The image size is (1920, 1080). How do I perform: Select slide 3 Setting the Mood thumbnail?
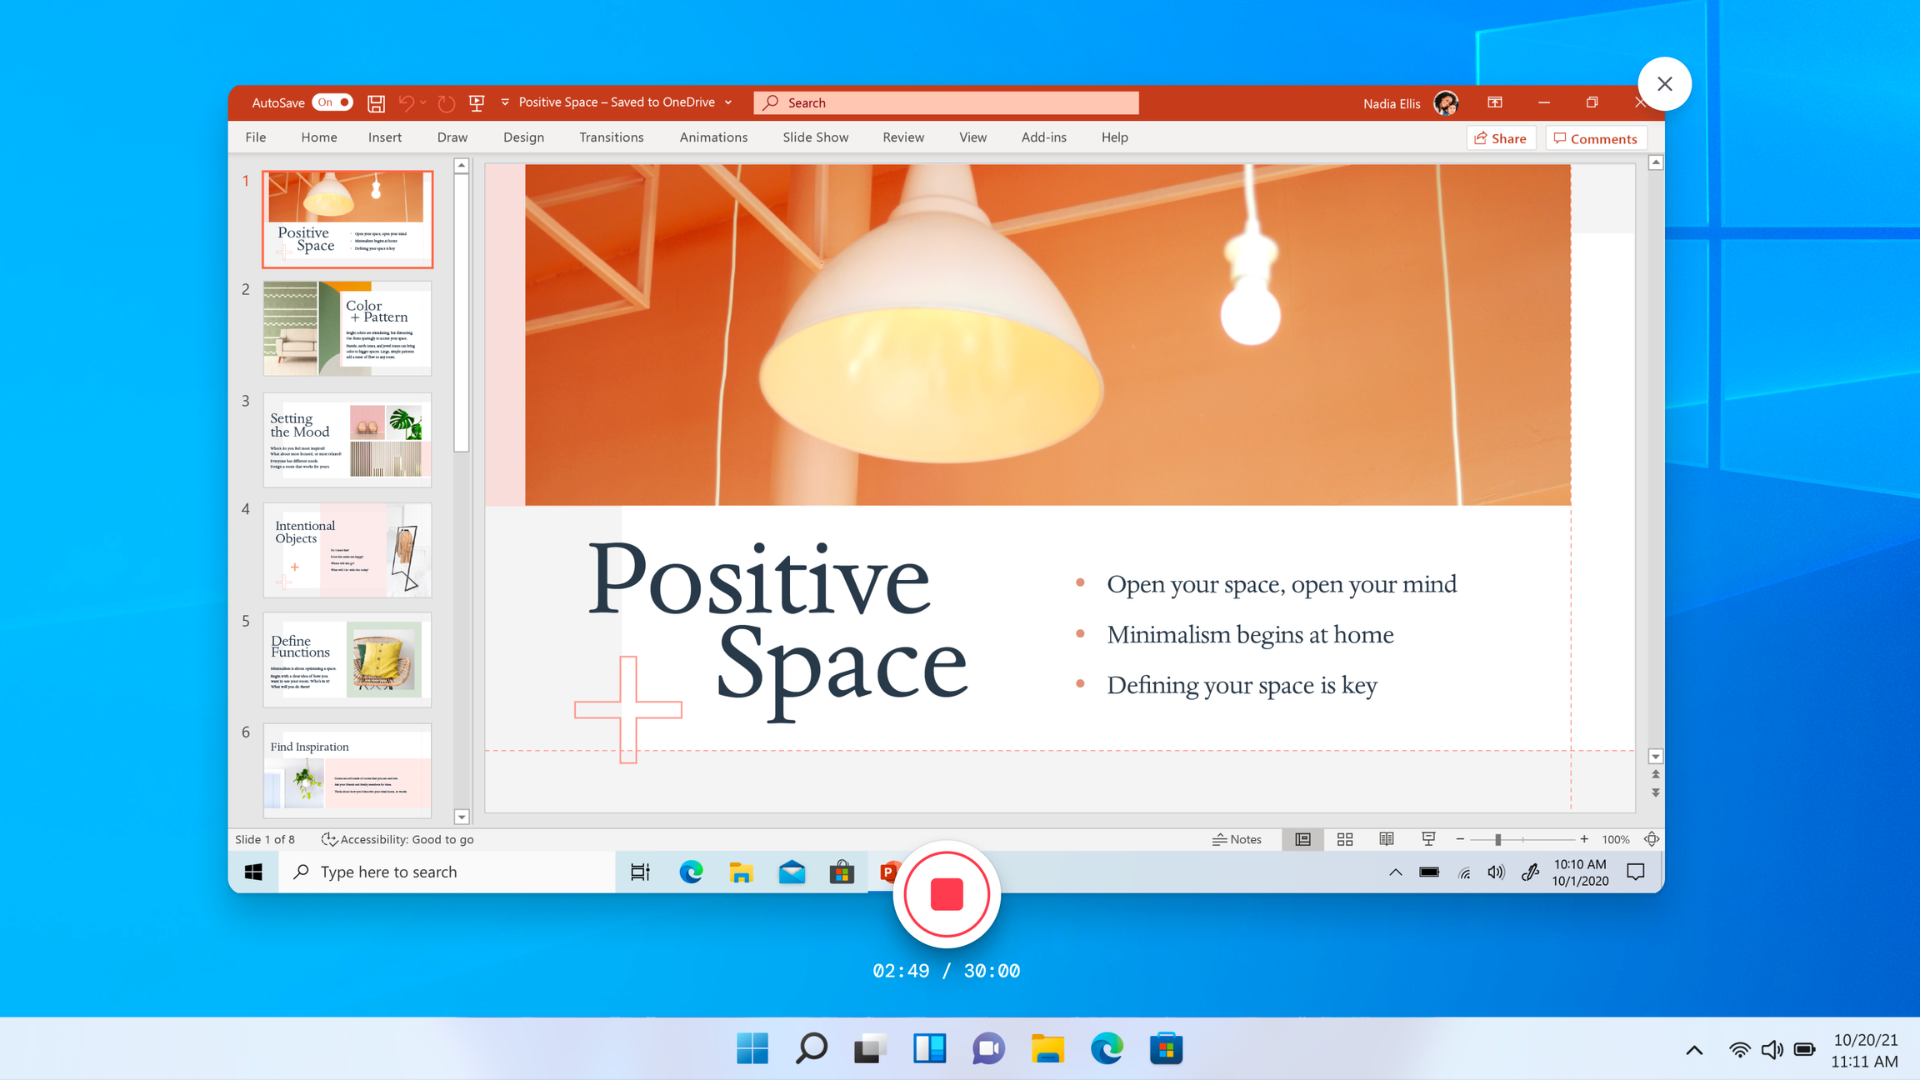[x=349, y=440]
